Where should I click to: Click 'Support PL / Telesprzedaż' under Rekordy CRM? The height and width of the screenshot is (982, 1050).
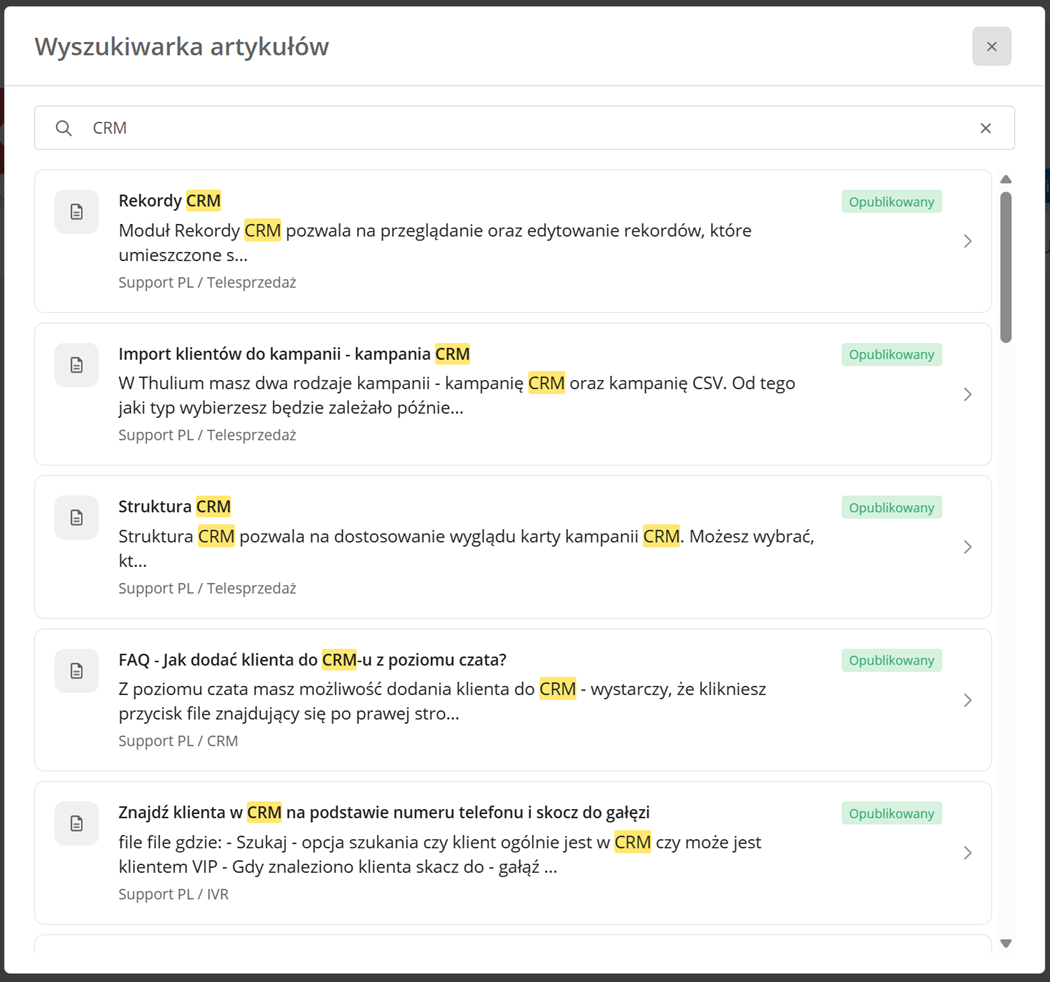(x=207, y=283)
